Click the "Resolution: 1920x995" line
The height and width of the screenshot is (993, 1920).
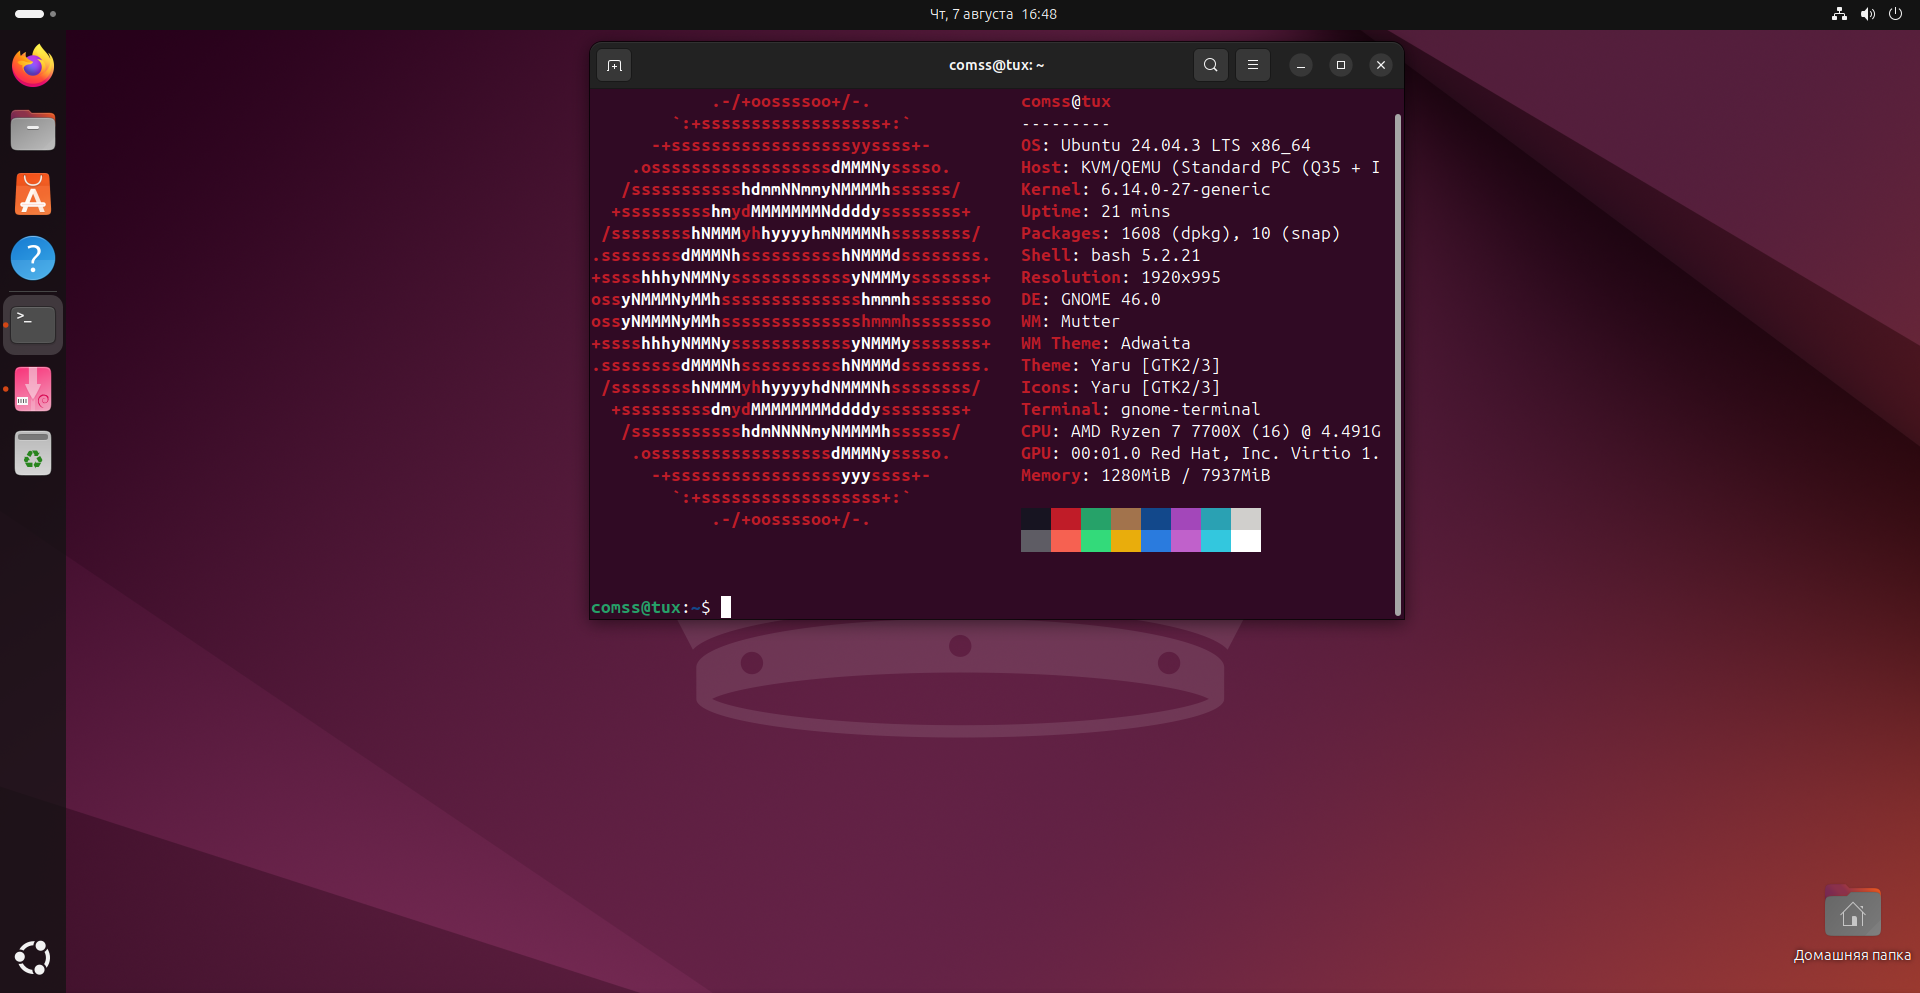1121,277
